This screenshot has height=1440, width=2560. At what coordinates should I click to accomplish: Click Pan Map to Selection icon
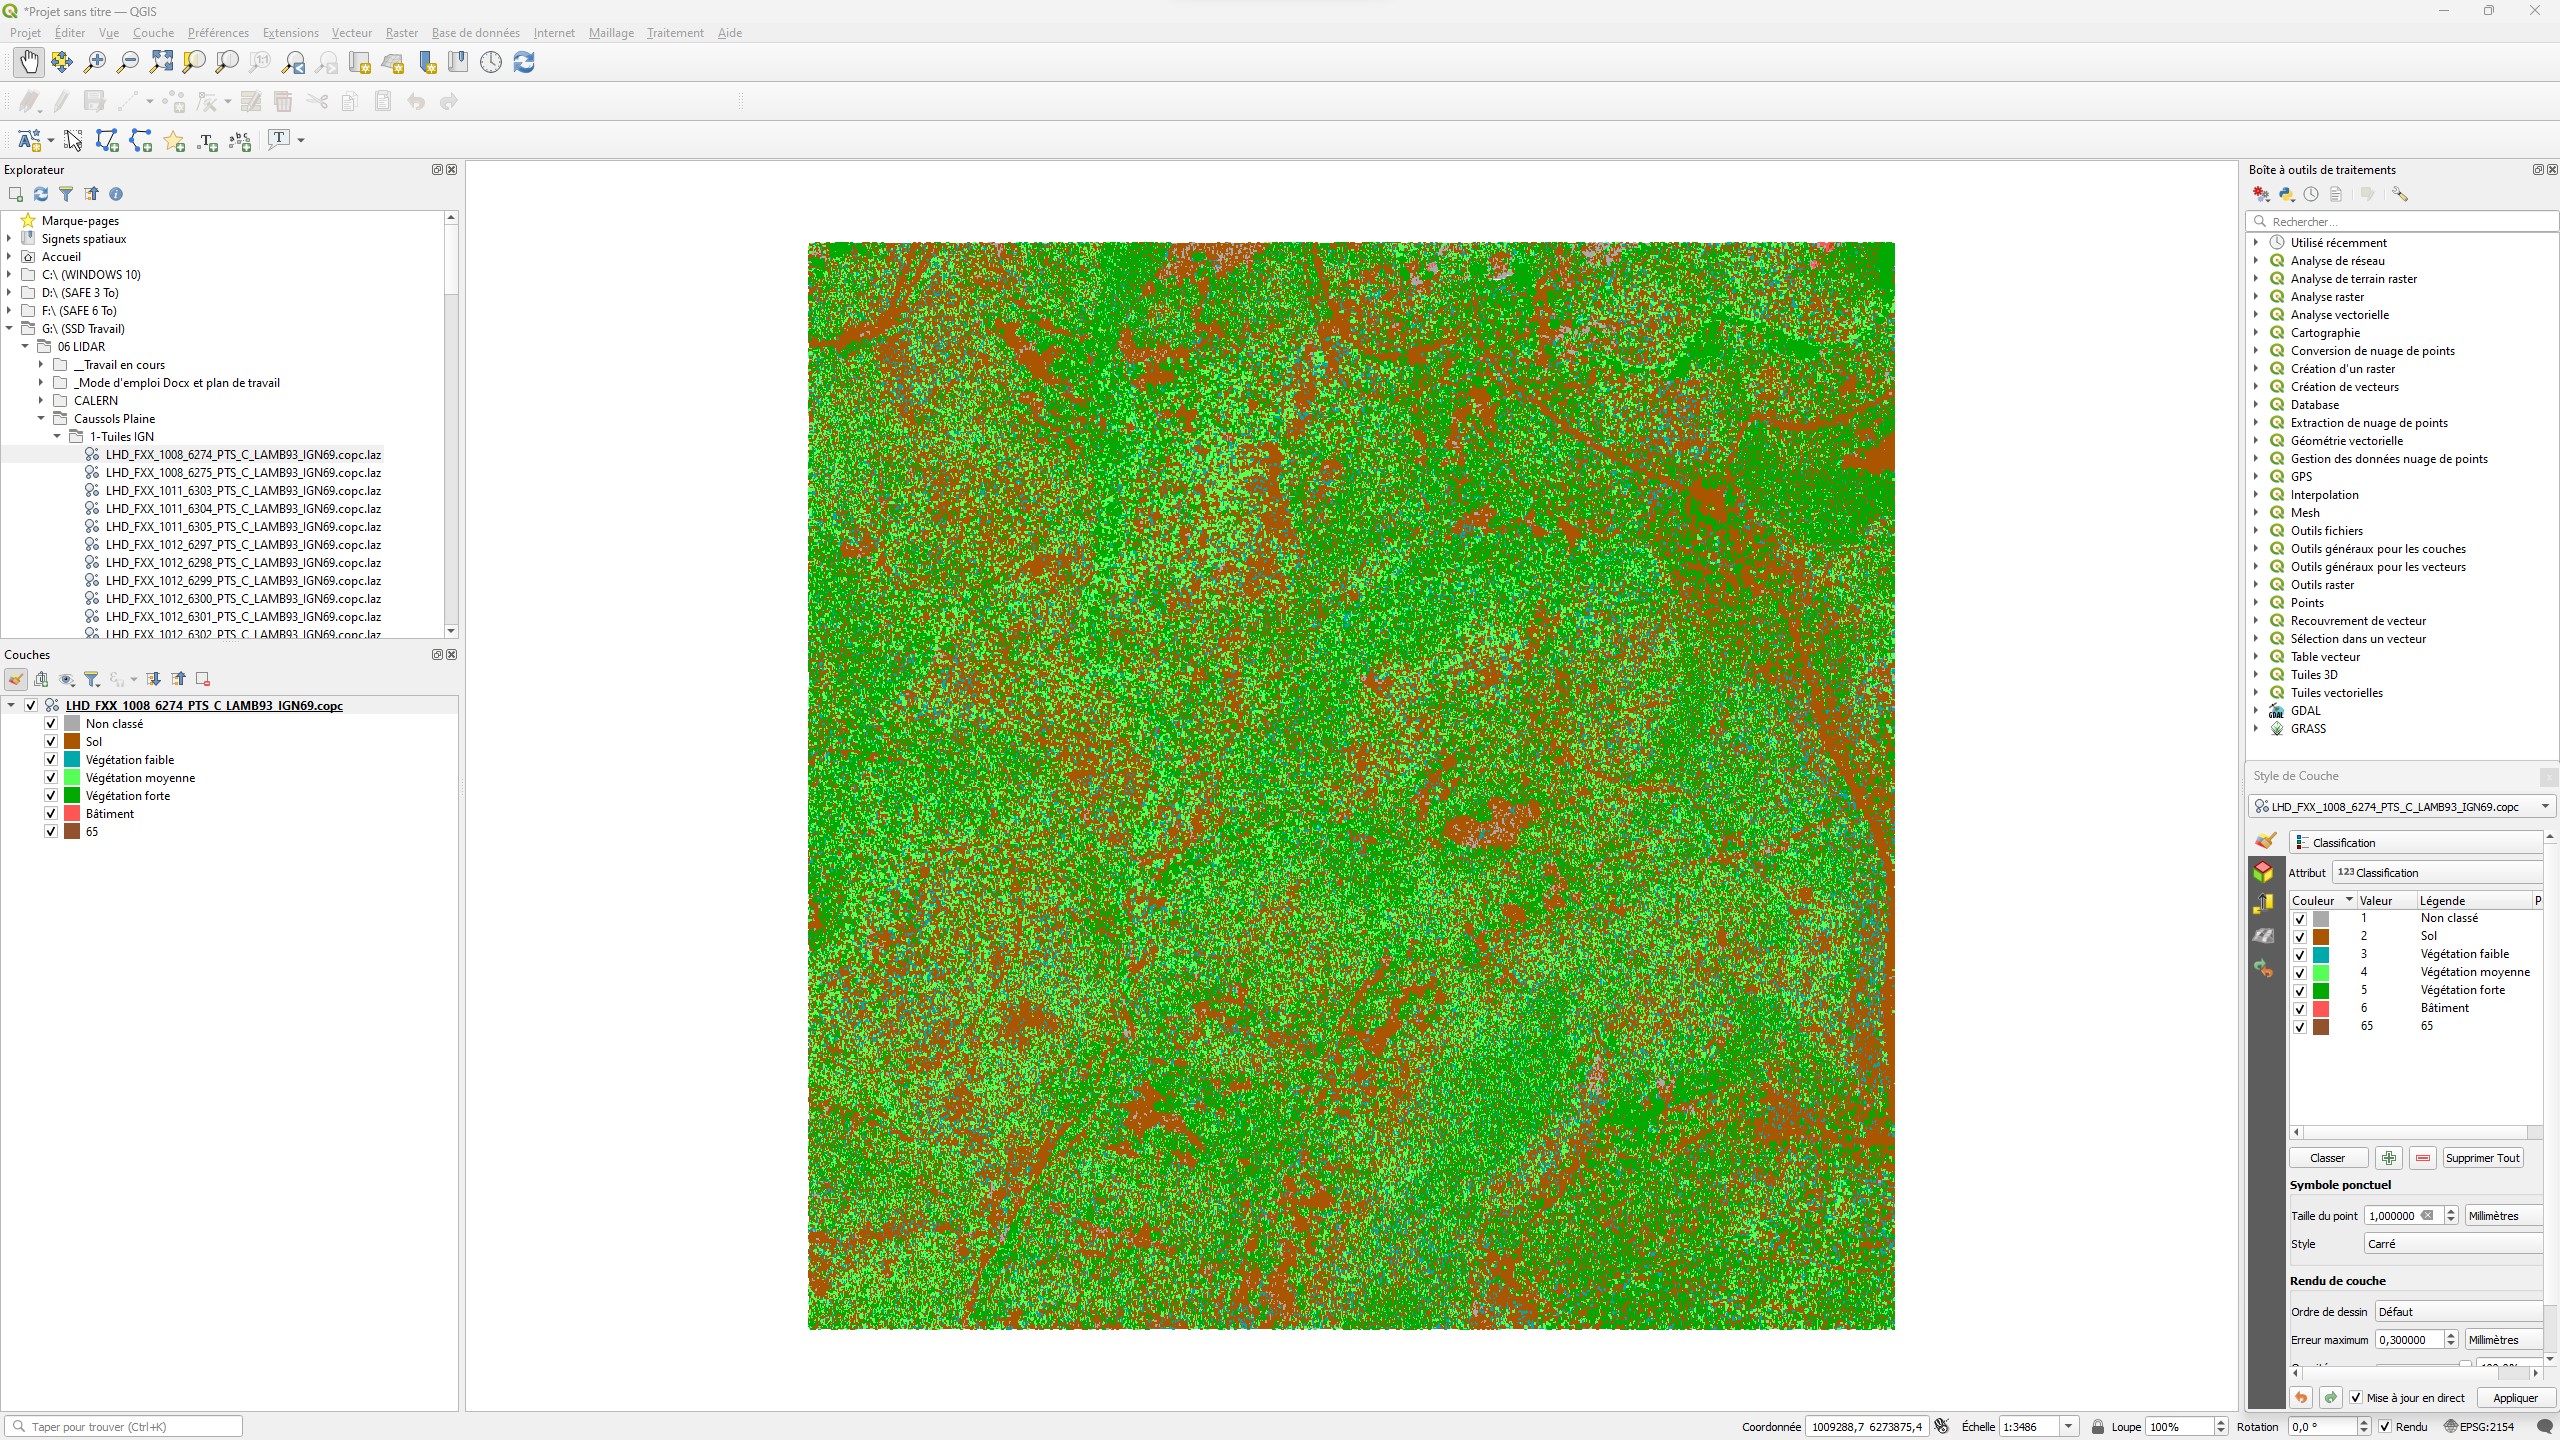click(x=62, y=62)
